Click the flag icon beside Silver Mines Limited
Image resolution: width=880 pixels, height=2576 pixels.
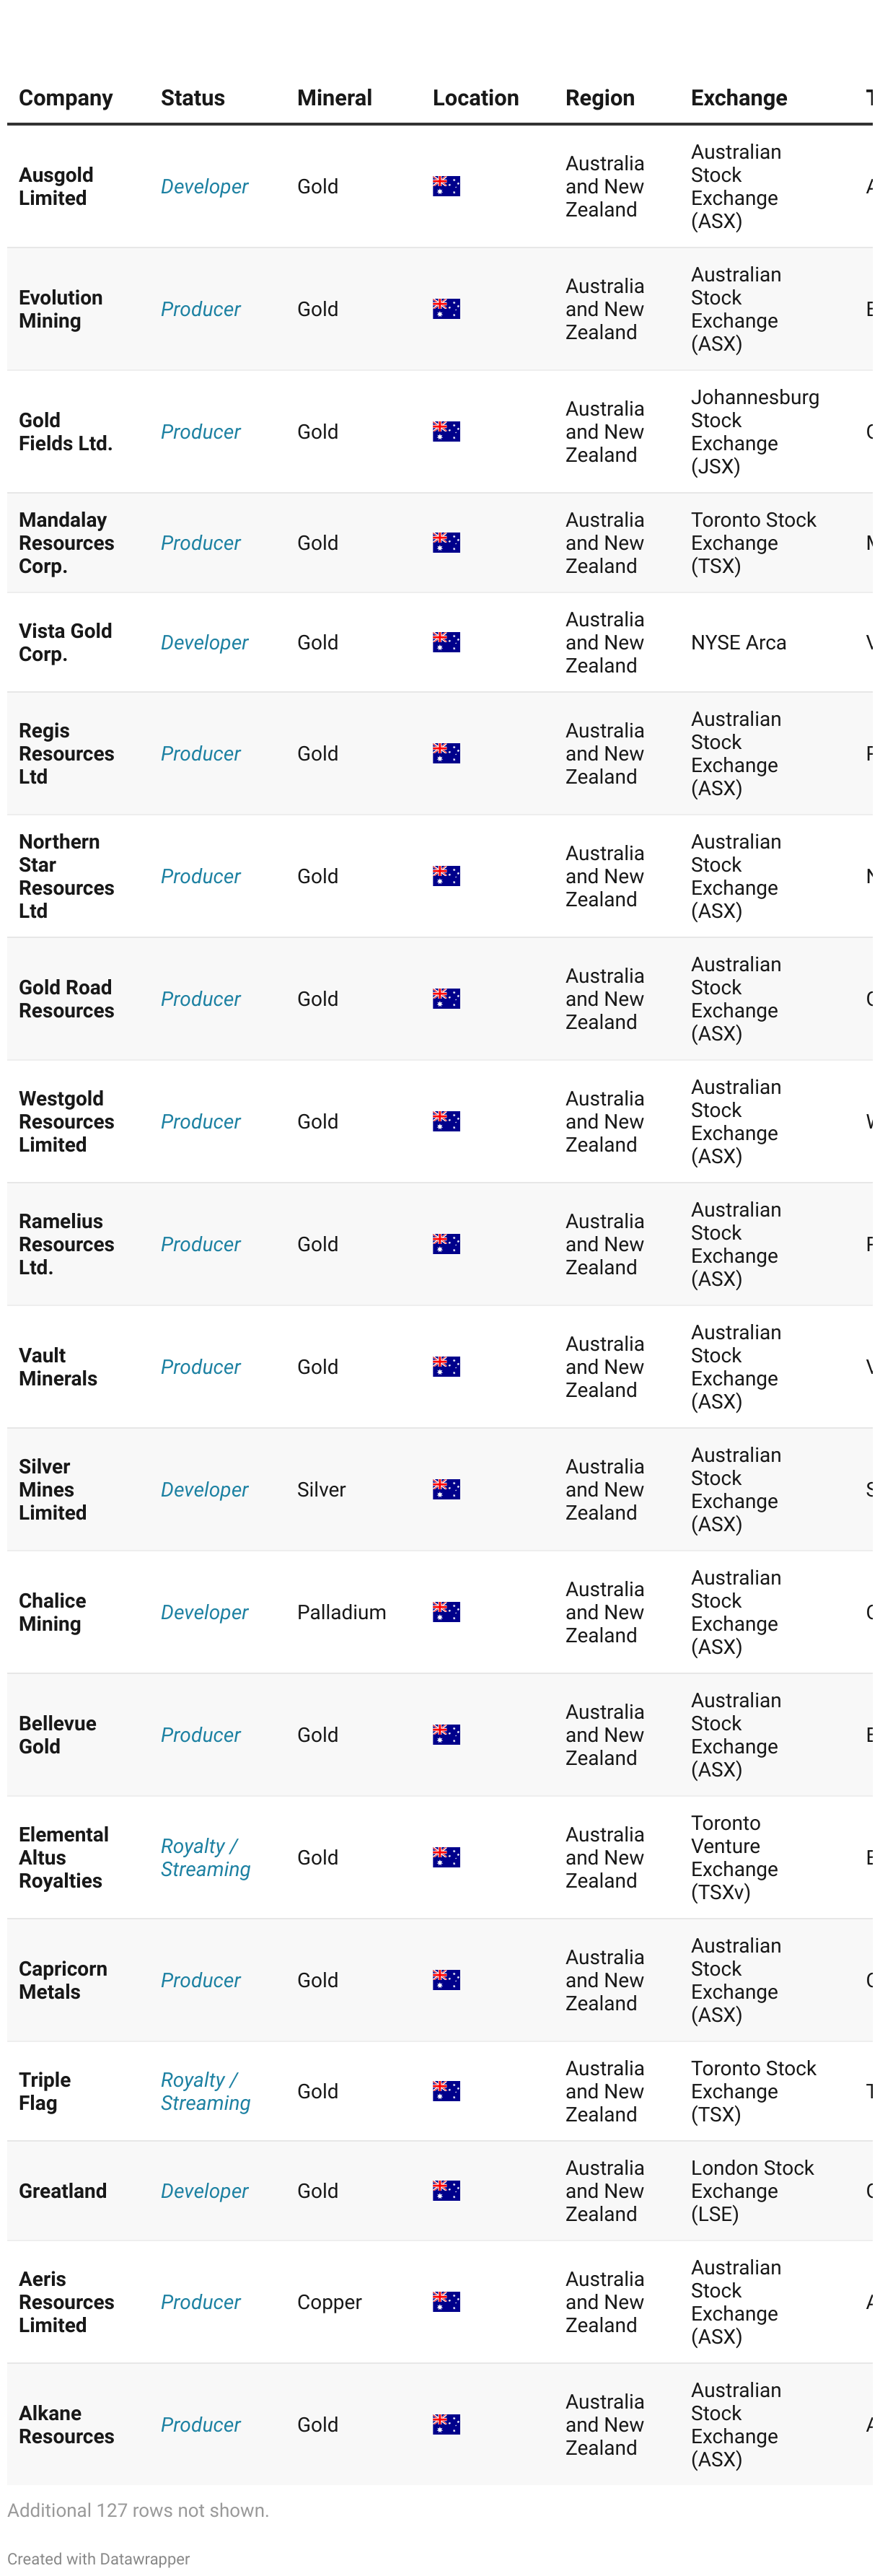446,1489
